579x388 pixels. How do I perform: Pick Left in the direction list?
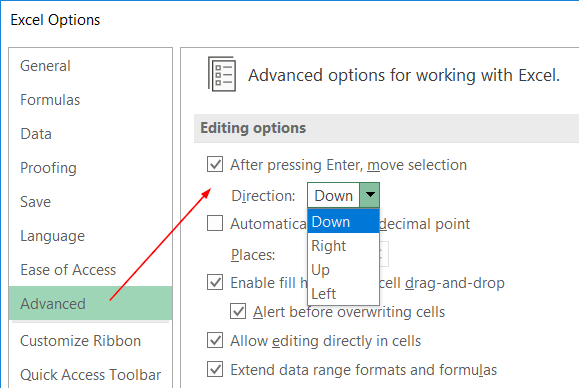pos(343,294)
